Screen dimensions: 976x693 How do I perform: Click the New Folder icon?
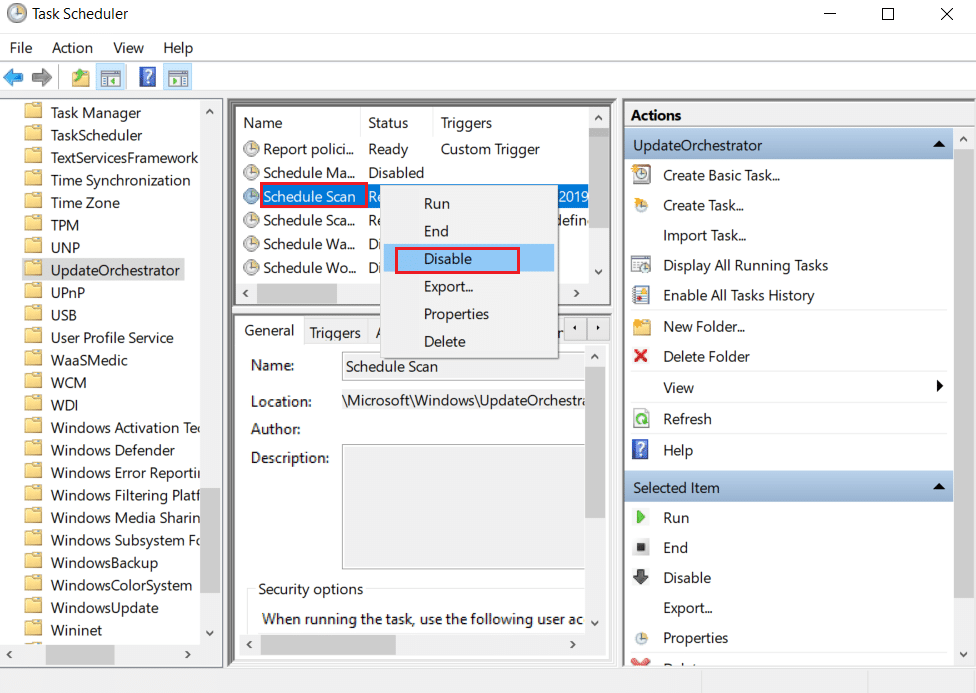coord(641,326)
